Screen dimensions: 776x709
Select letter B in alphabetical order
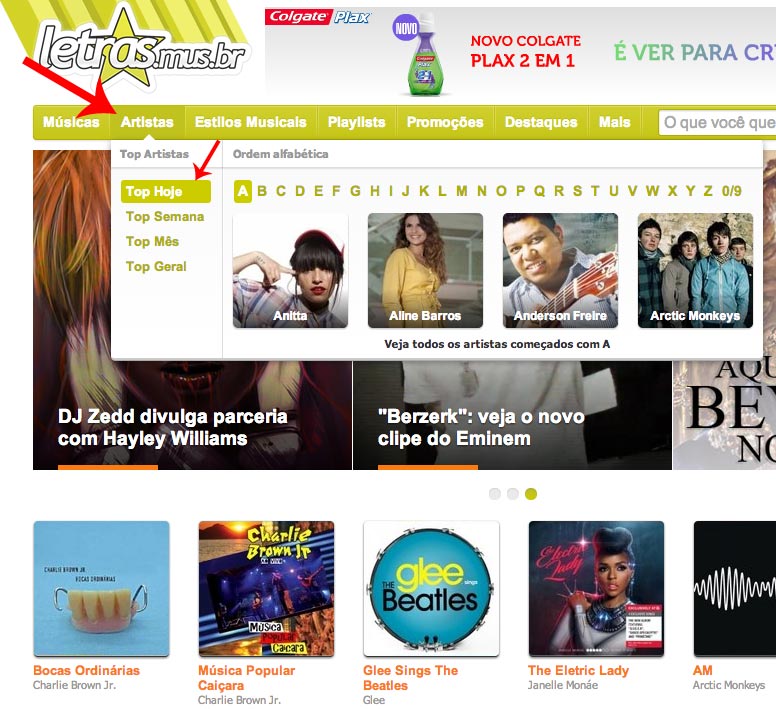262,191
